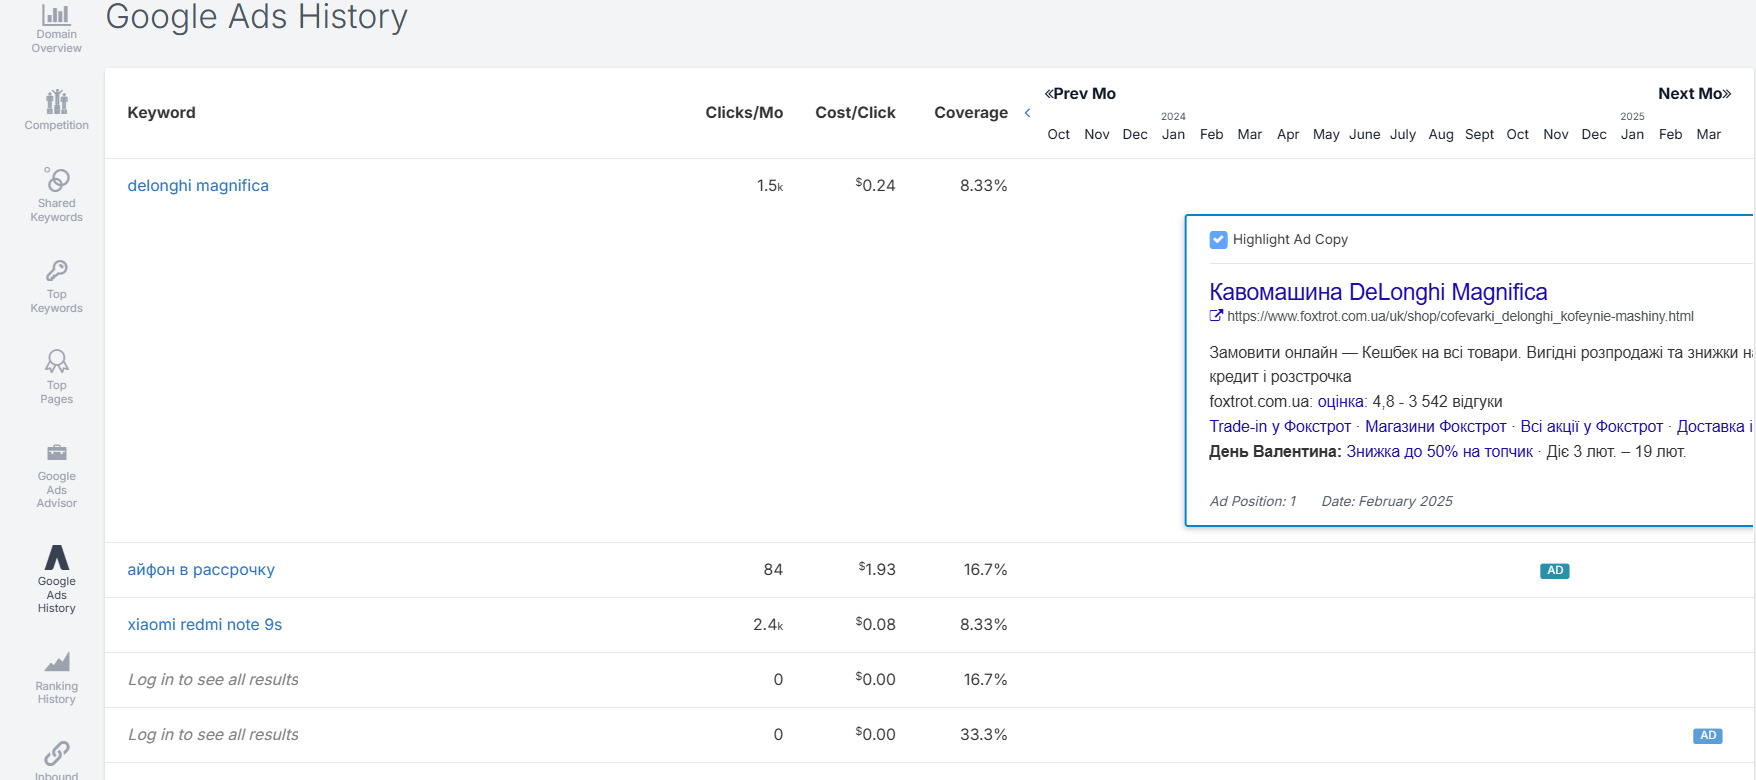Screen dimensions: 1756x780
Task: Open Всі акції у Фокстрот sitelink
Action: tap(1592, 427)
